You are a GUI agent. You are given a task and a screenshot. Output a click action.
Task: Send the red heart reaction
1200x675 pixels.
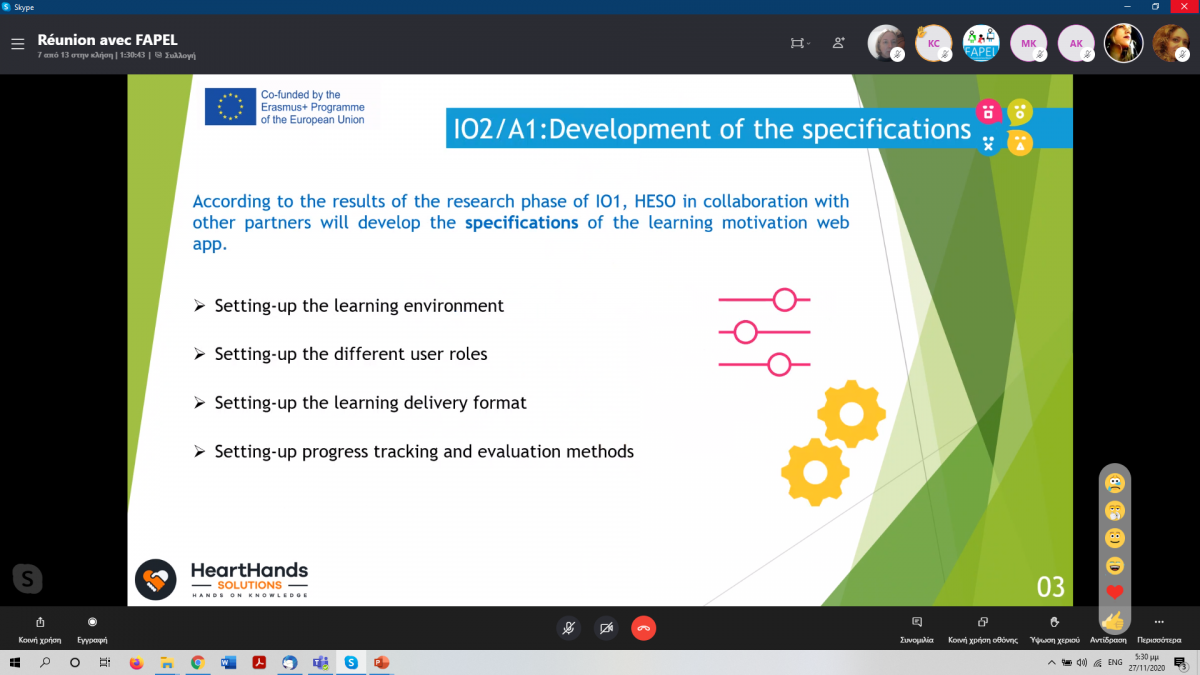point(1115,592)
